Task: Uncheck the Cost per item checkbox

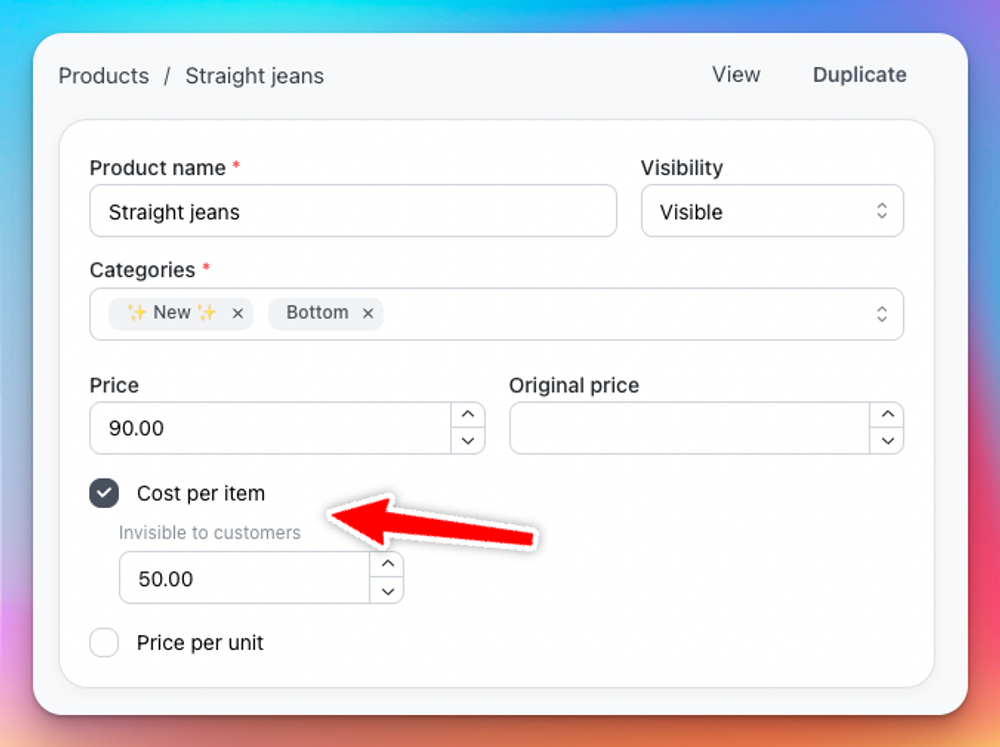Action: [x=104, y=493]
